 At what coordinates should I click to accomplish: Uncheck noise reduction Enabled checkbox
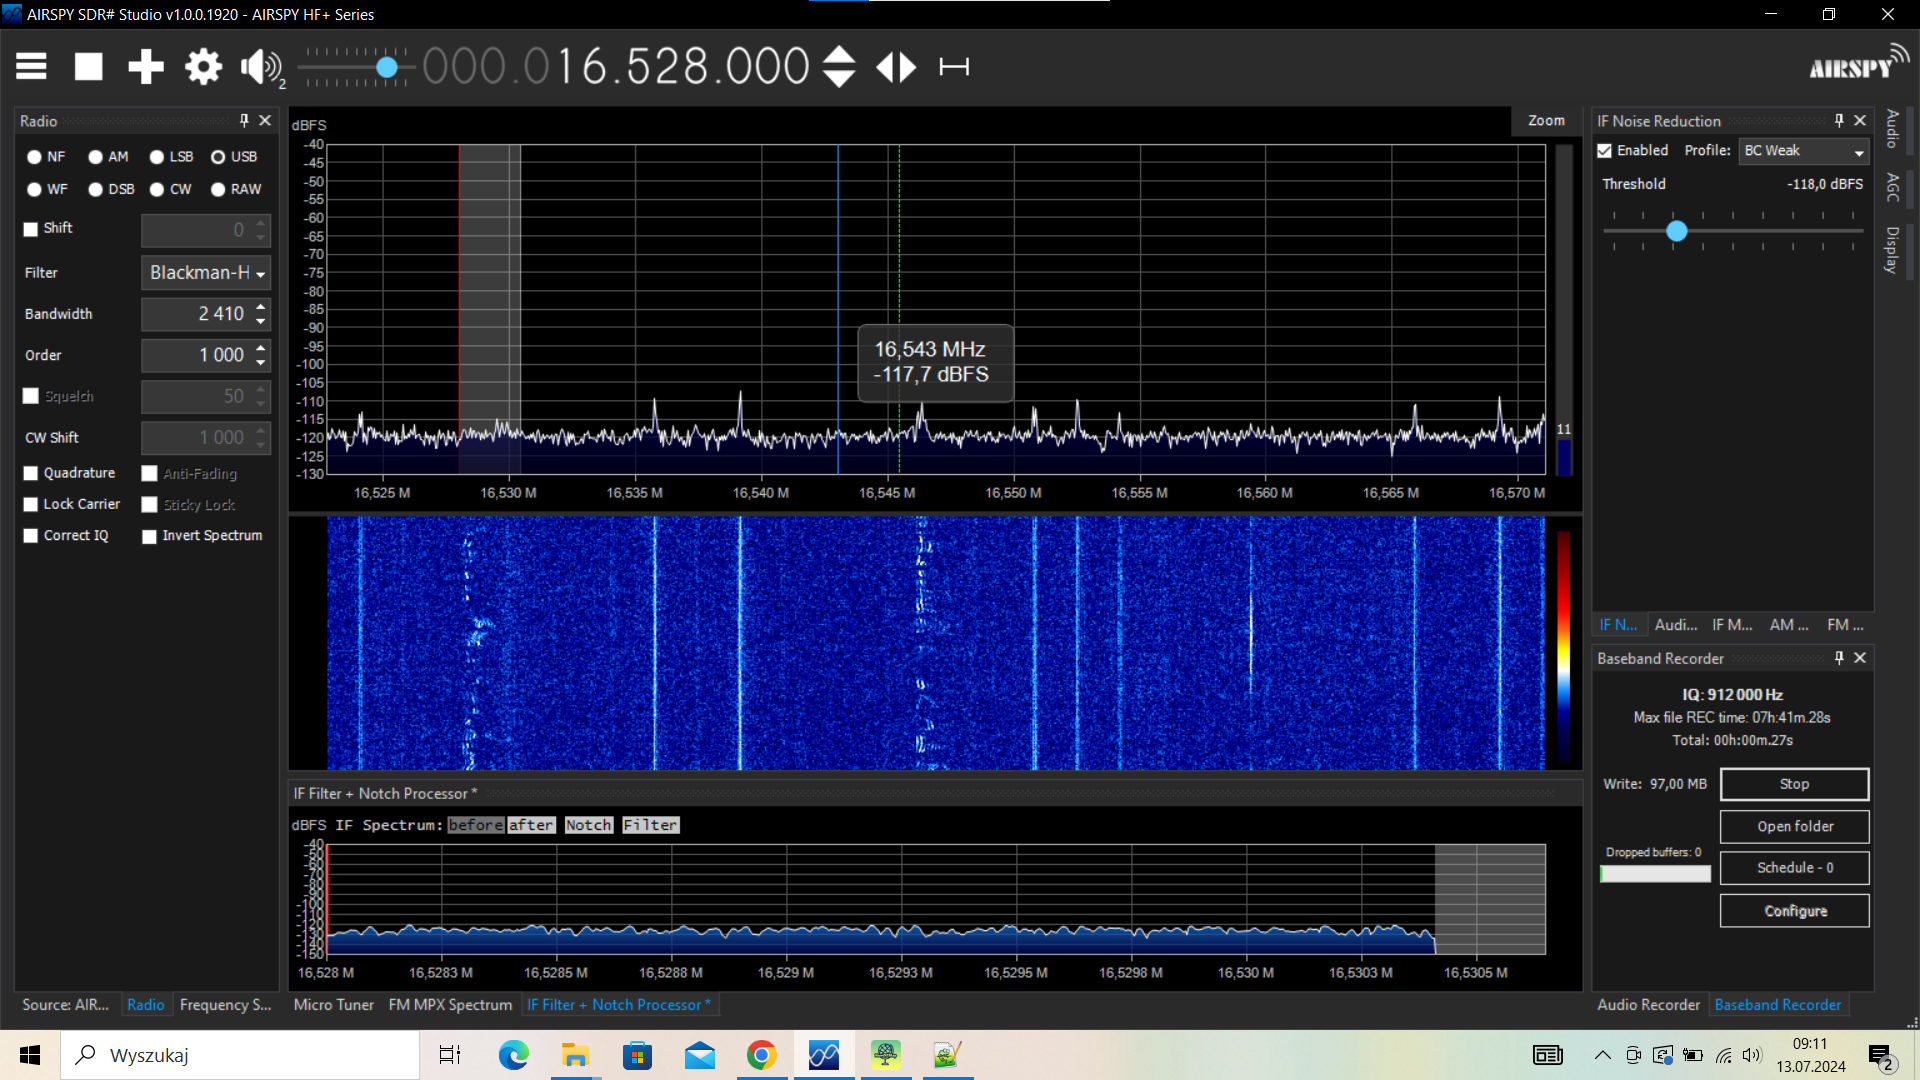[x=1605, y=151]
